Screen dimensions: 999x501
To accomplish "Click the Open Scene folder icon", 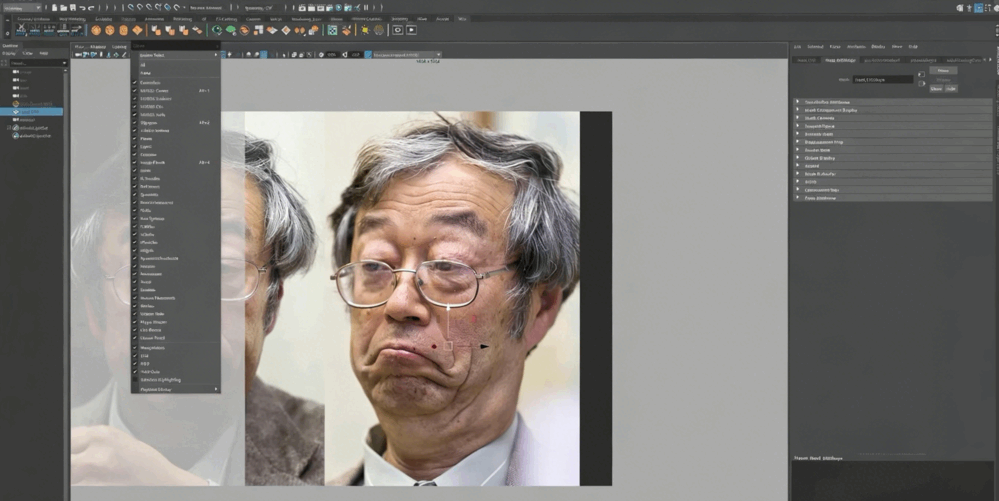I will click(x=64, y=8).
